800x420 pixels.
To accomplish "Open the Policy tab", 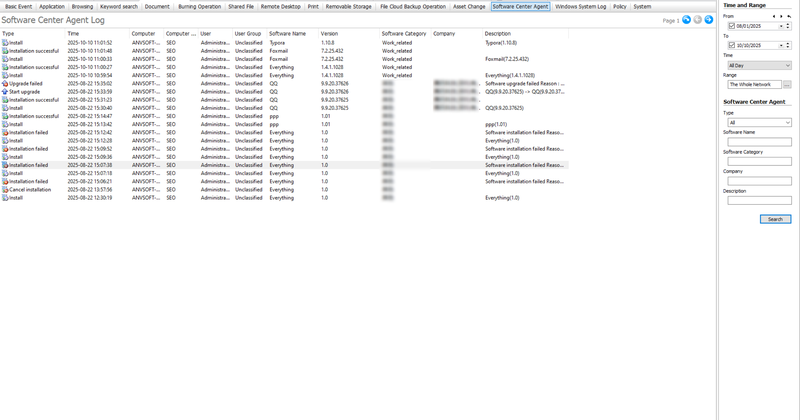I will [619, 7].
